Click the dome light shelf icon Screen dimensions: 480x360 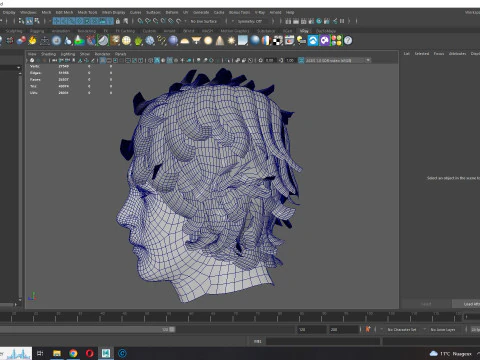[x=185, y=41]
